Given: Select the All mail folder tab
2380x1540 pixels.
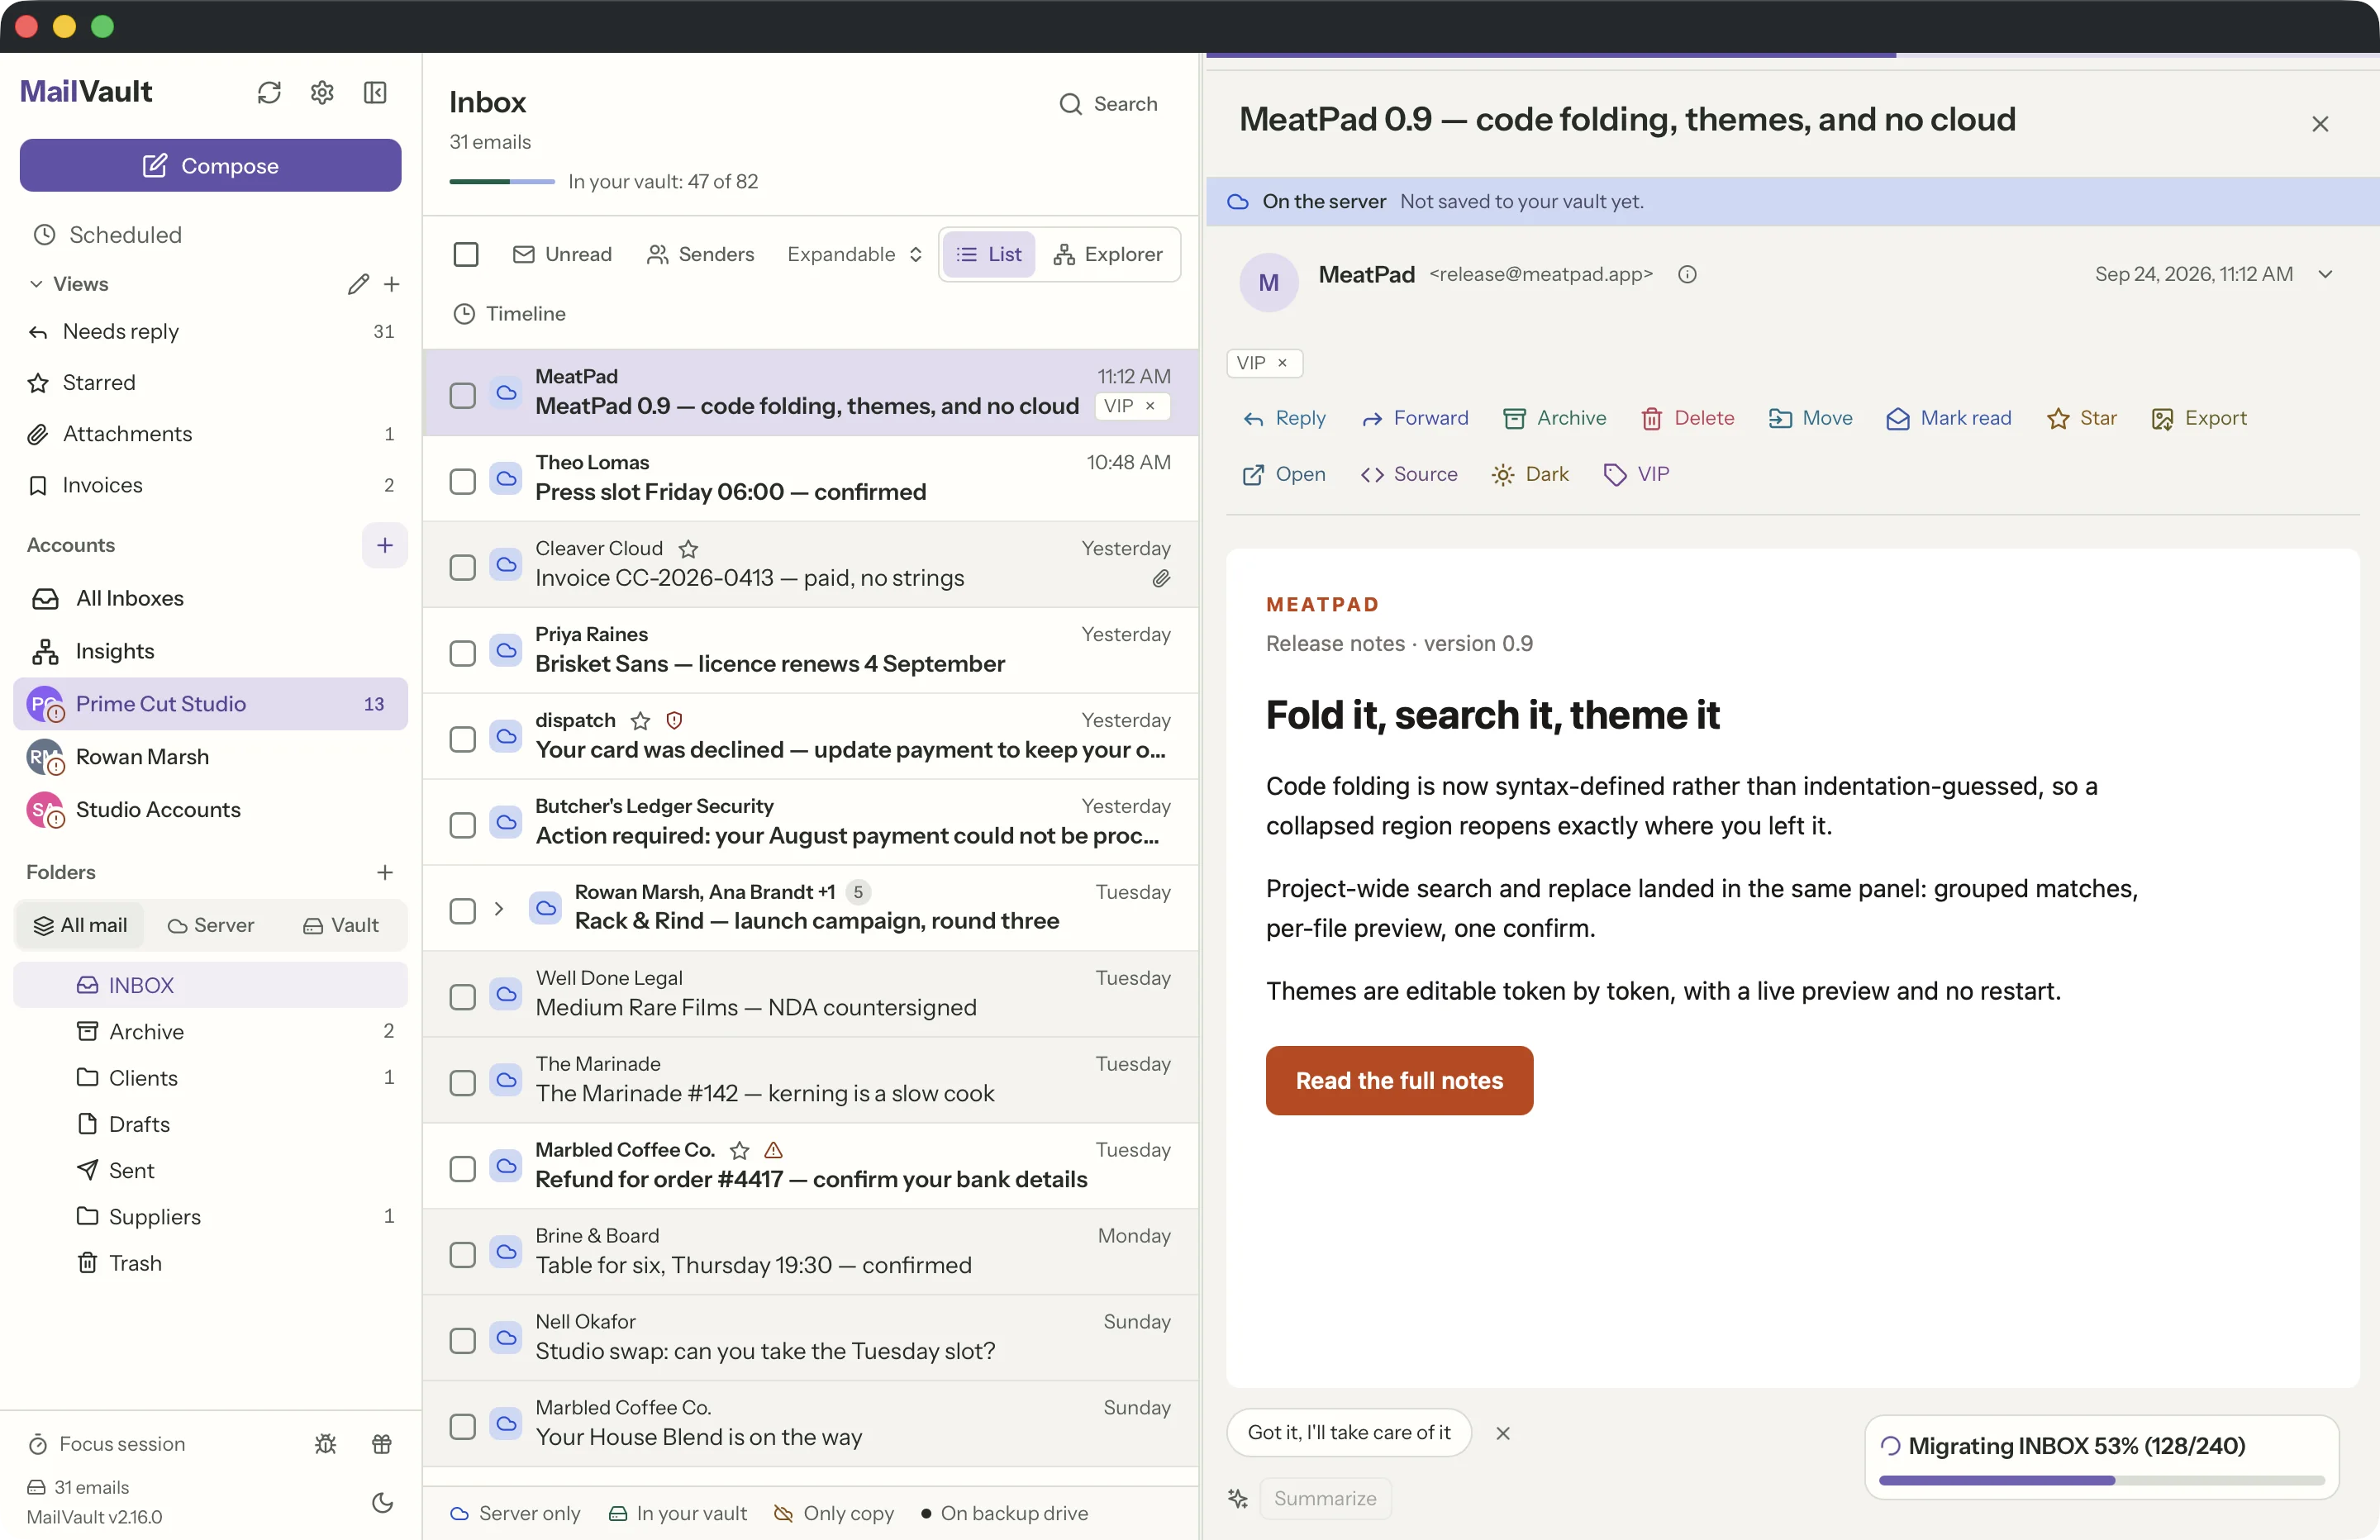Looking at the screenshot, I should (x=81, y=925).
